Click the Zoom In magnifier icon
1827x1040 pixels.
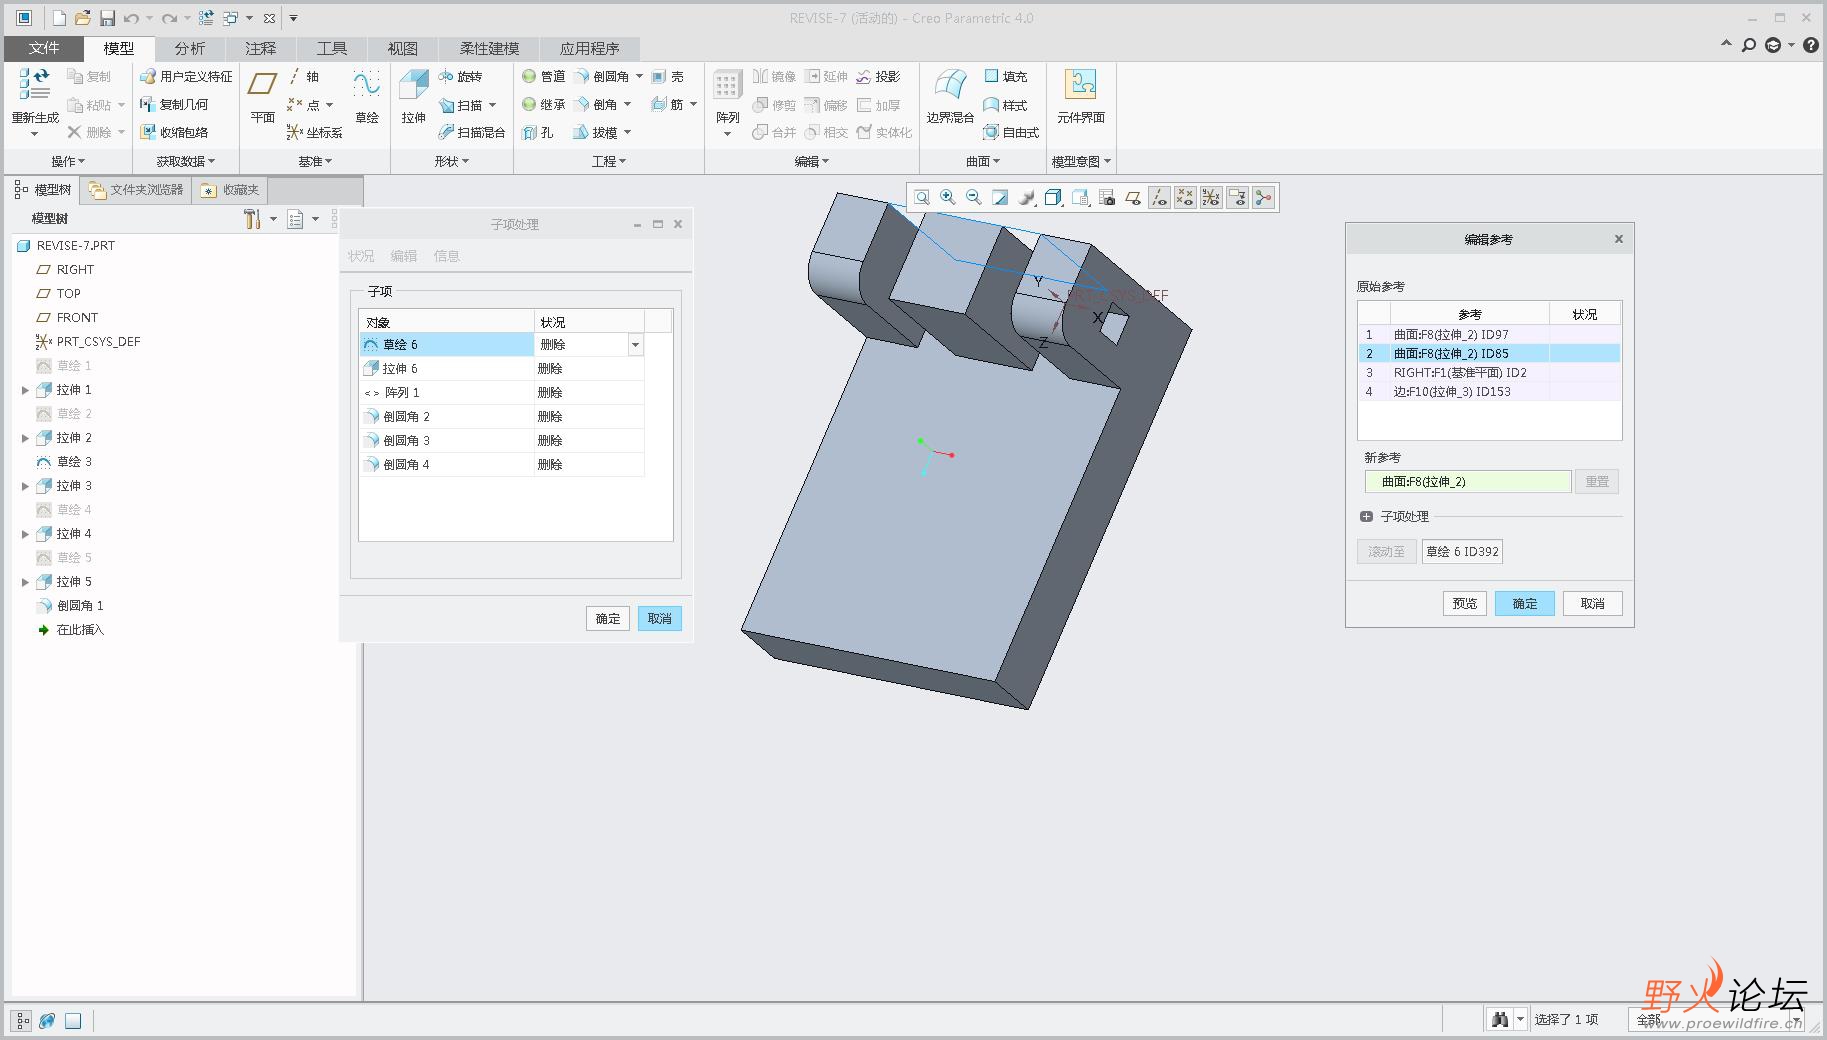[x=947, y=198]
